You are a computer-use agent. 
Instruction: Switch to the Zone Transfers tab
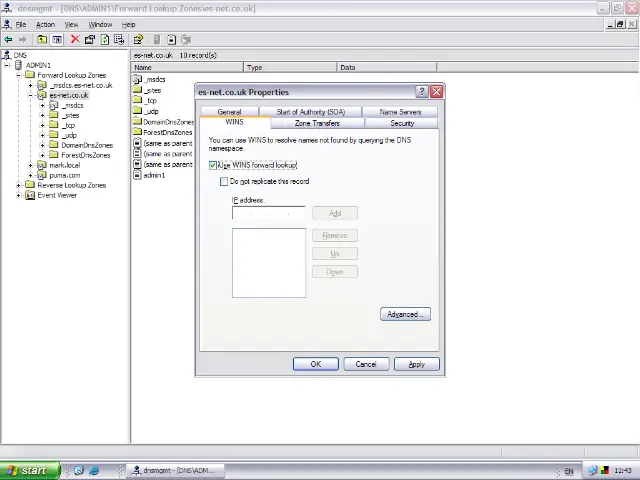click(317, 123)
